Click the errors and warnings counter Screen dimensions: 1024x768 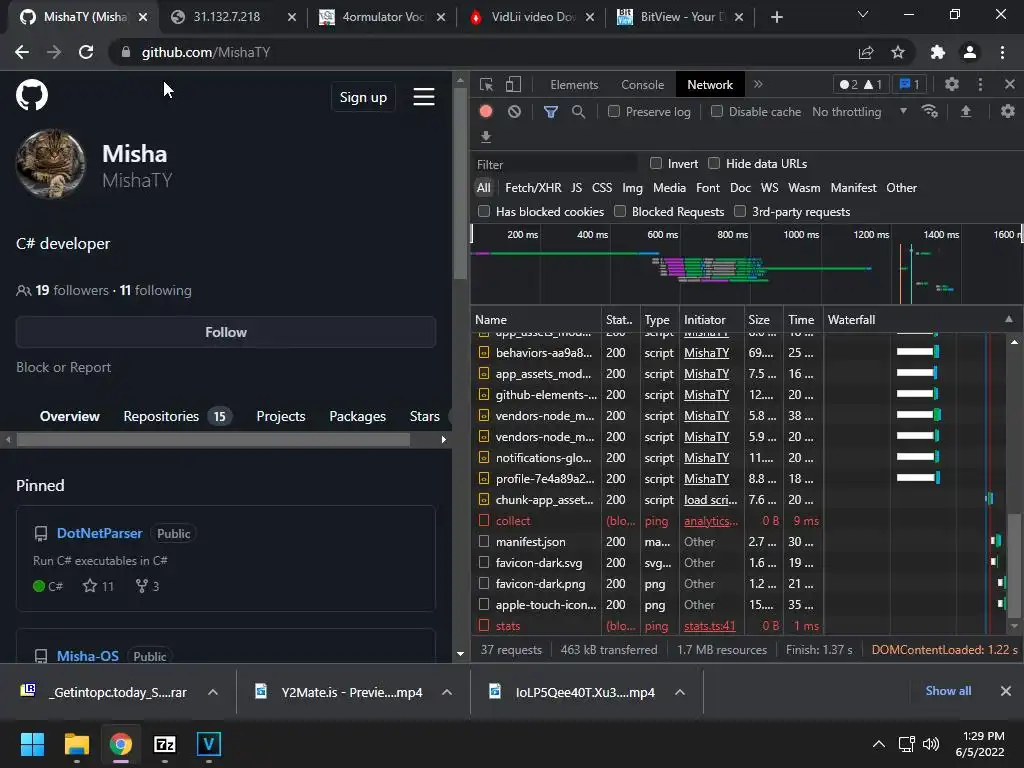pos(861,84)
